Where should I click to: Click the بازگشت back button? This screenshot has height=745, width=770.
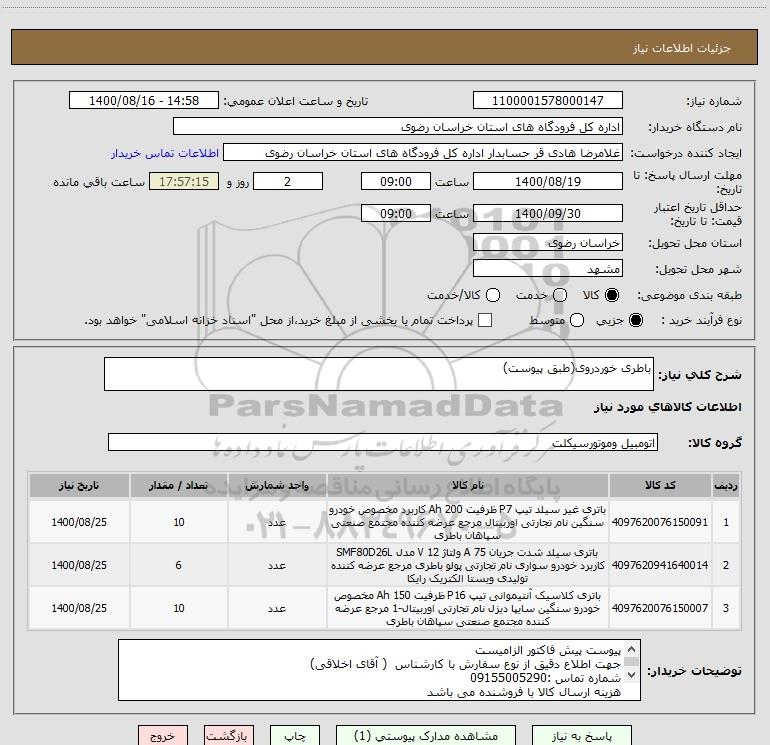click(x=229, y=736)
